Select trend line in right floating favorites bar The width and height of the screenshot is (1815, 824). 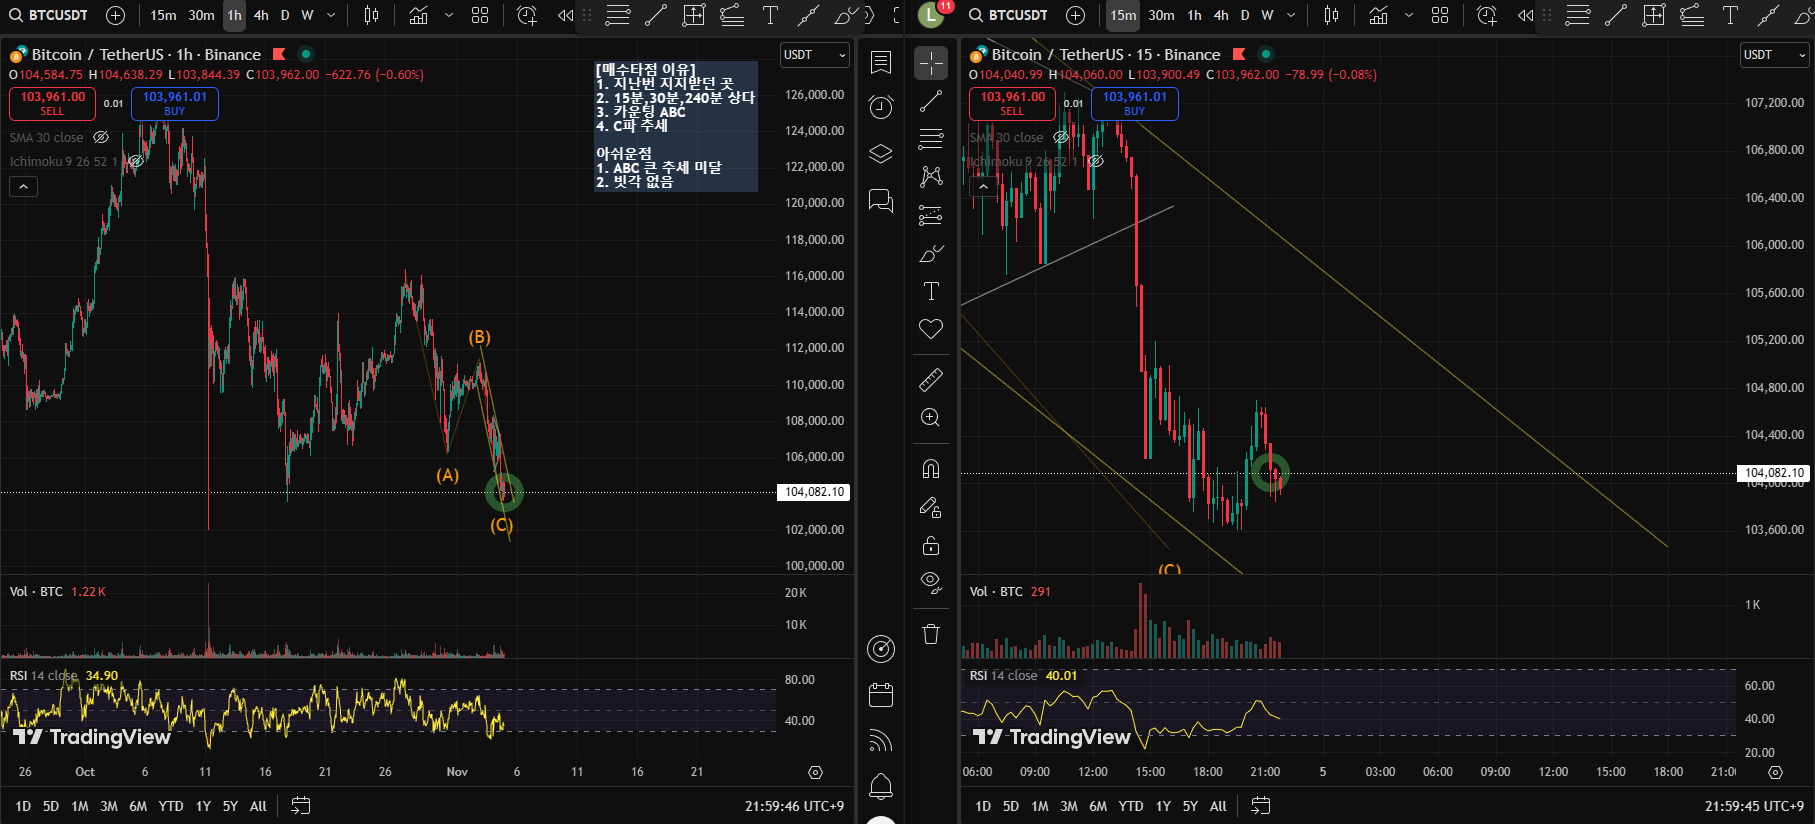click(x=1616, y=15)
